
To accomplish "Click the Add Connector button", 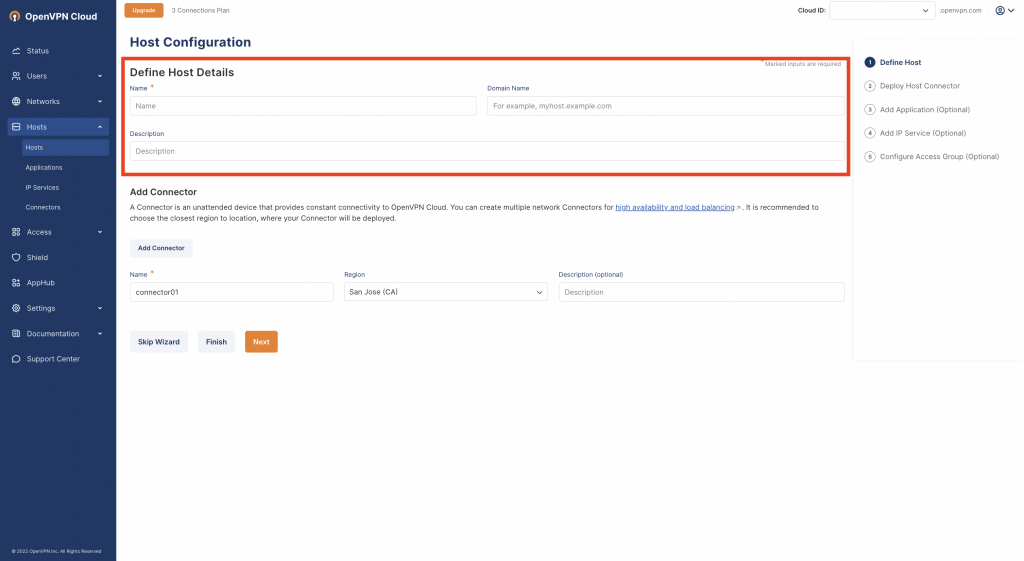I will click(x=161, y=248).
